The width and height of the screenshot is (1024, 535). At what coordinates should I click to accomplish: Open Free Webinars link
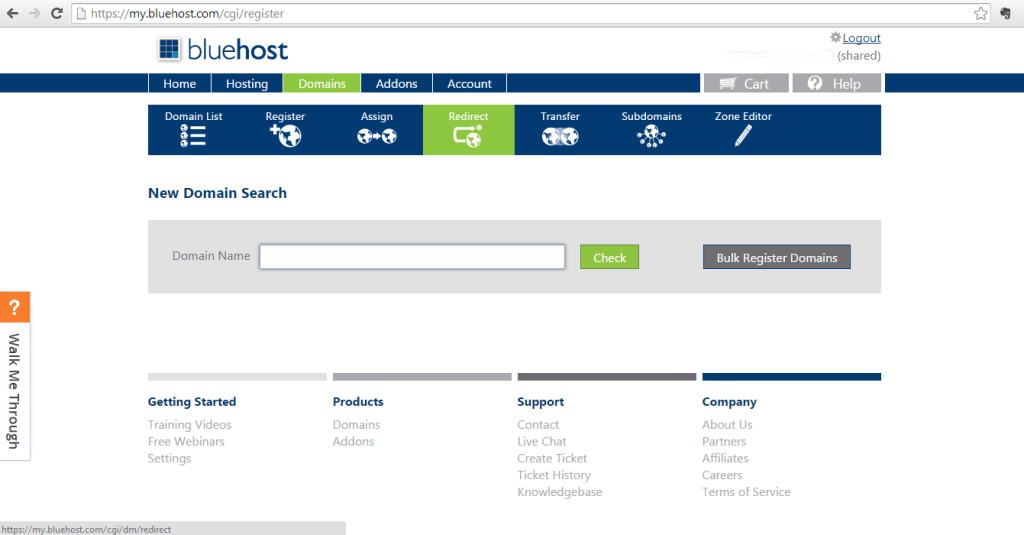click(186, 442)
